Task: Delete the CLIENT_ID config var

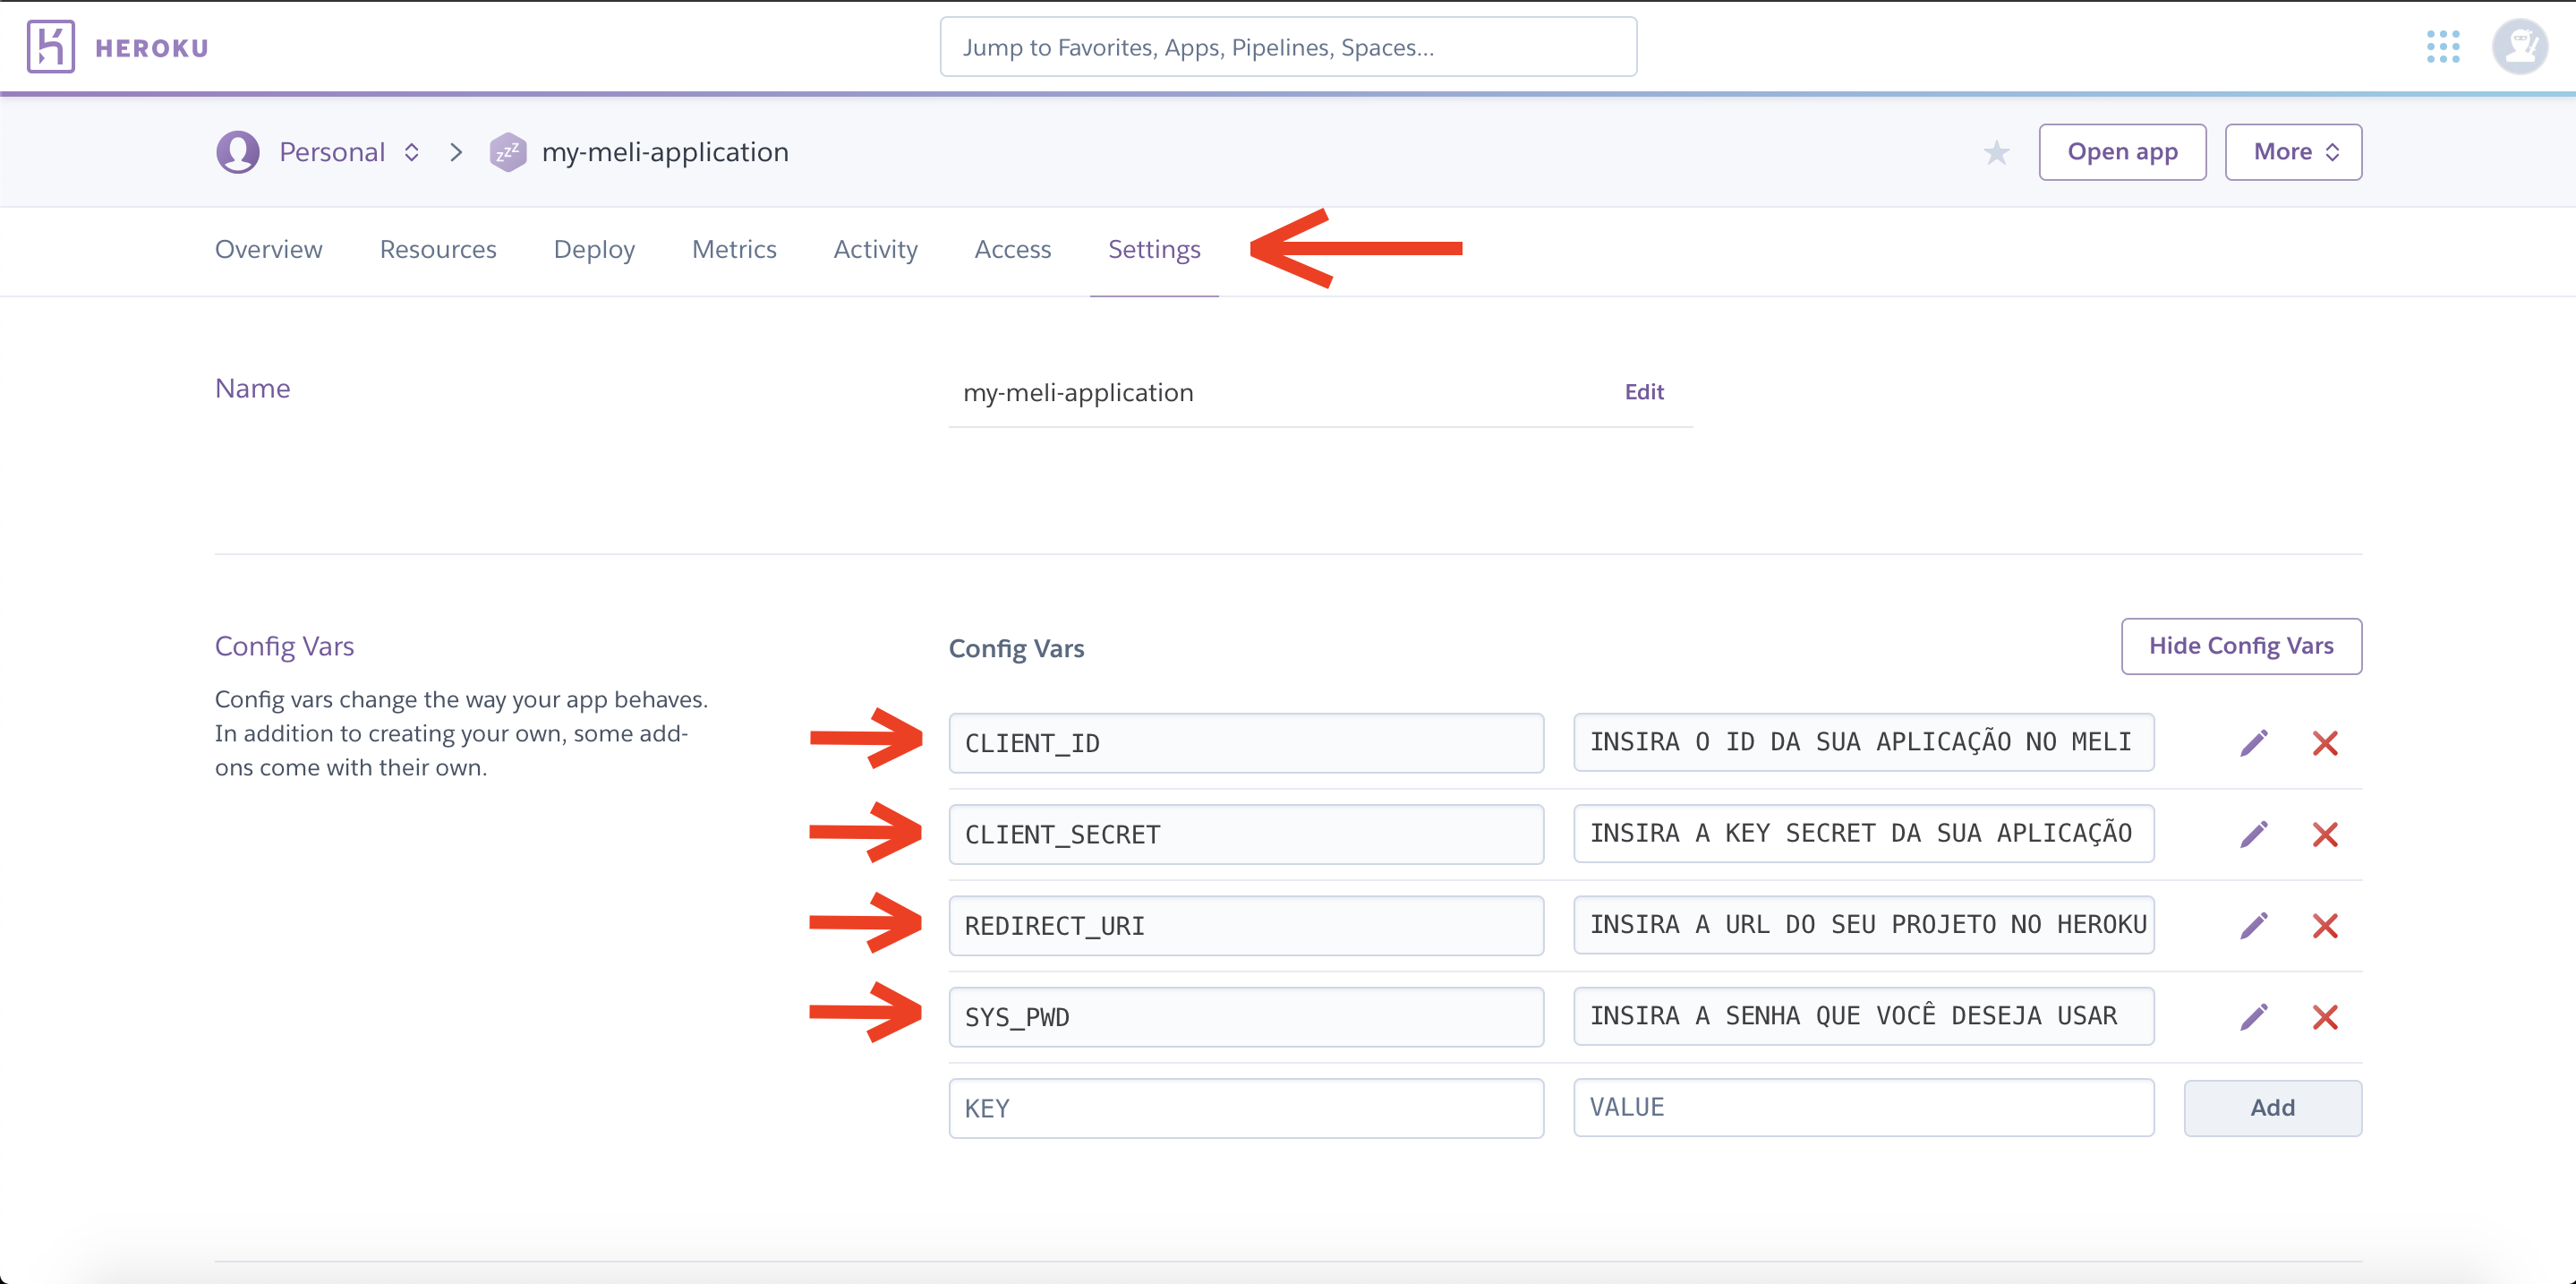Action: [2324, 743]
